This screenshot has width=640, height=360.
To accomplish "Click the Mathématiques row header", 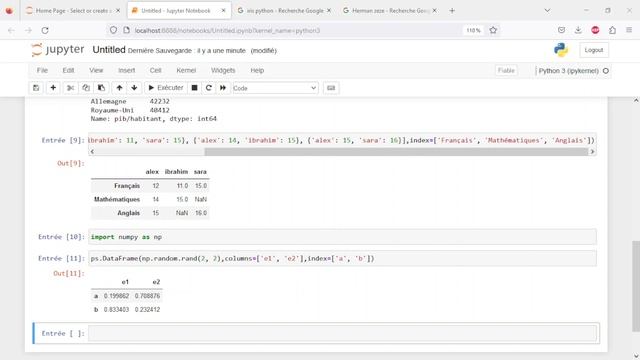I will (x=117, y=199).
